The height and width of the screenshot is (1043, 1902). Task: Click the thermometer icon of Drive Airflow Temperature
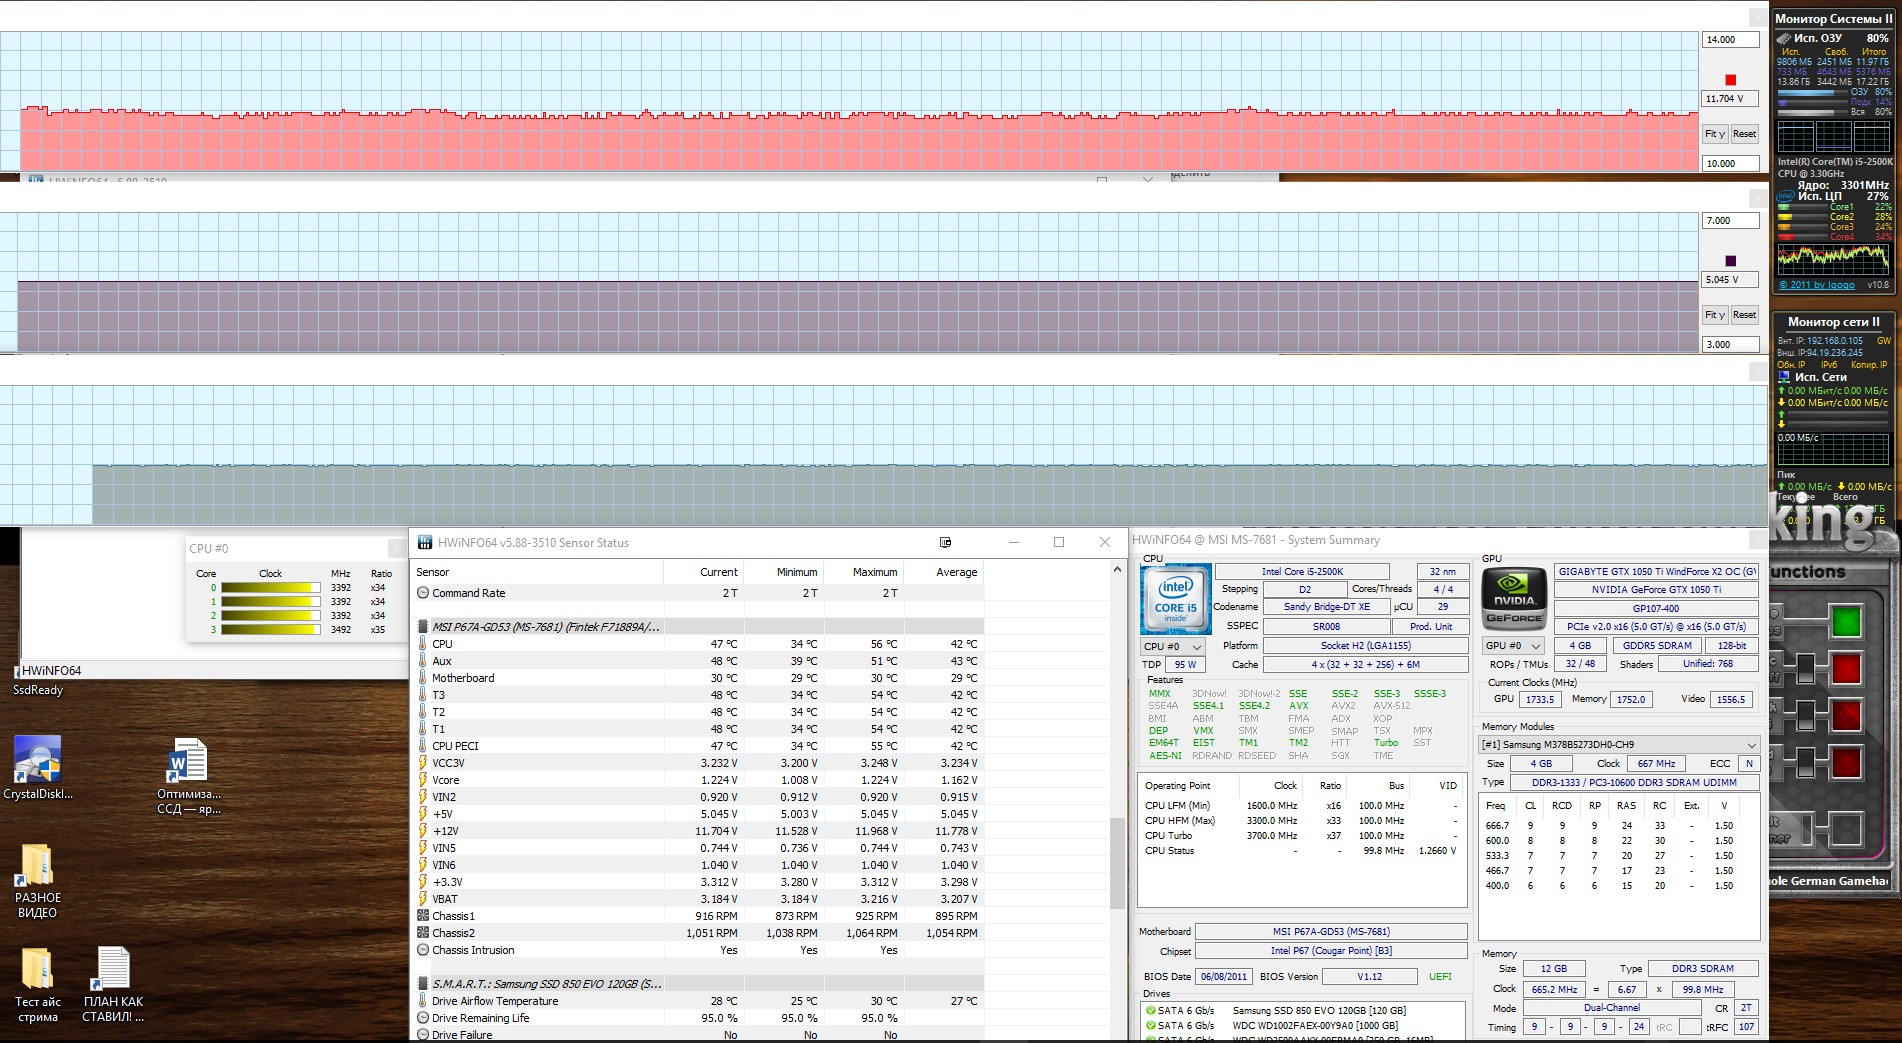click(423, 1001)
